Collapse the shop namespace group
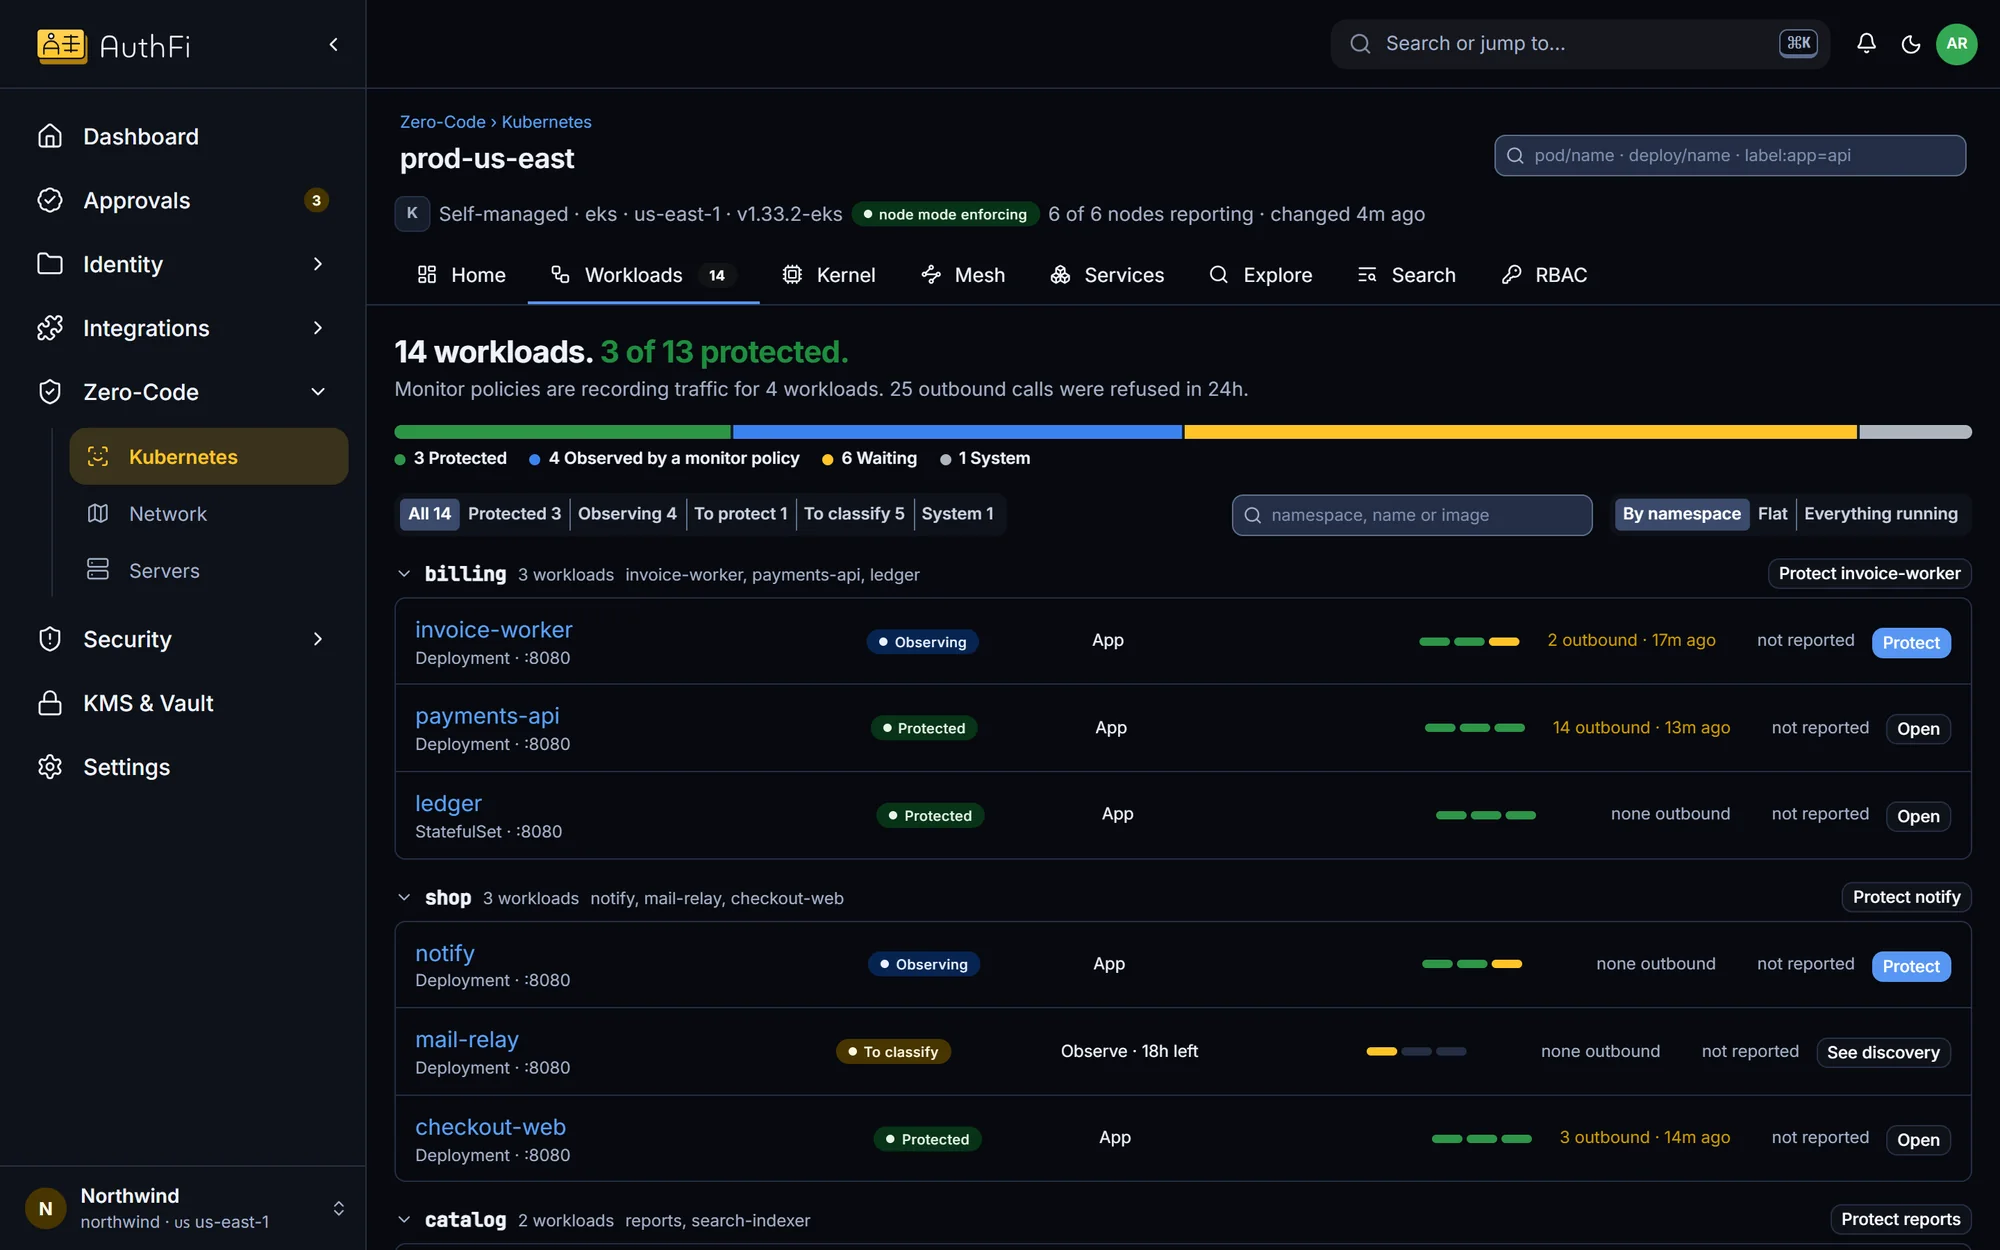Screen dimensions: 2000x1250 tap(404, 898)
